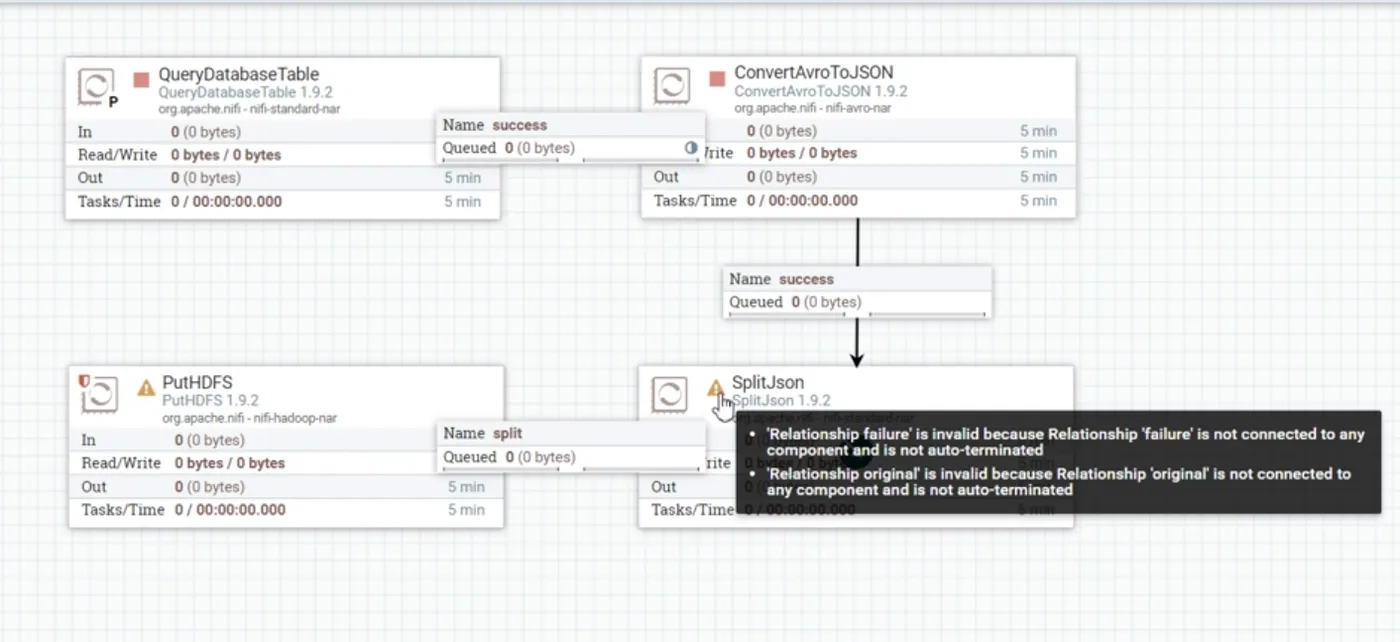Screen dimensions: 1400x642
Task: Click the load-balance icon on top success connection
Action: pyautogui.click(x=691, y=148)
